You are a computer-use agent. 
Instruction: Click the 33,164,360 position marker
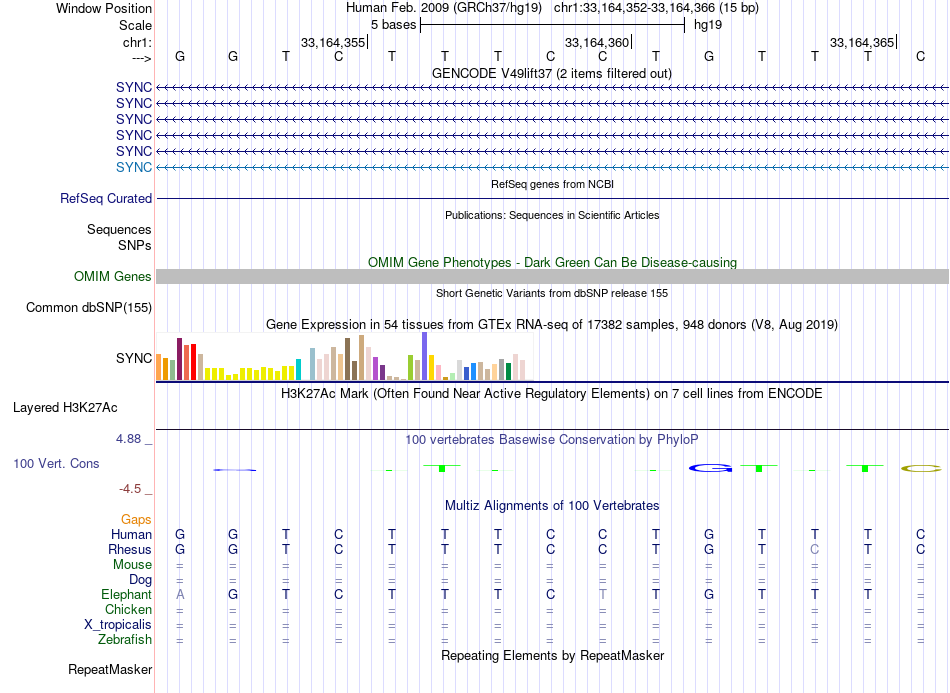(x=597, y=42)
